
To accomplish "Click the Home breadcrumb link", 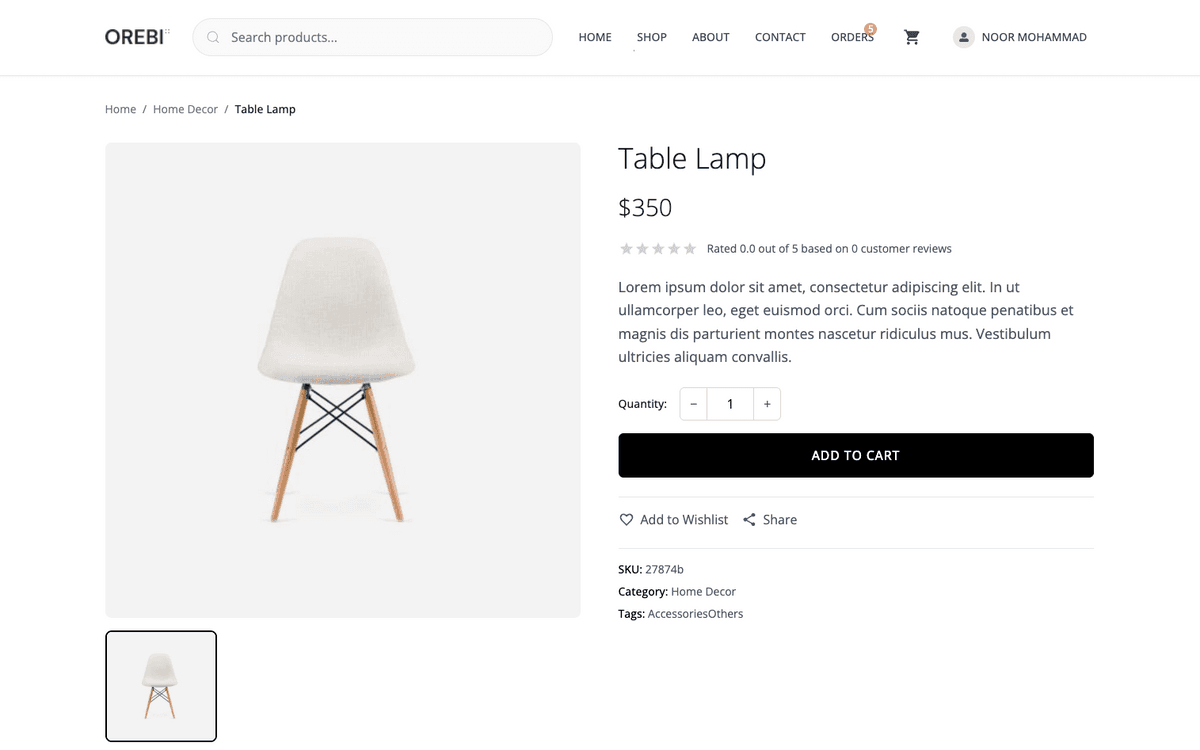I will pyautogui.click(x=120, y=109).
